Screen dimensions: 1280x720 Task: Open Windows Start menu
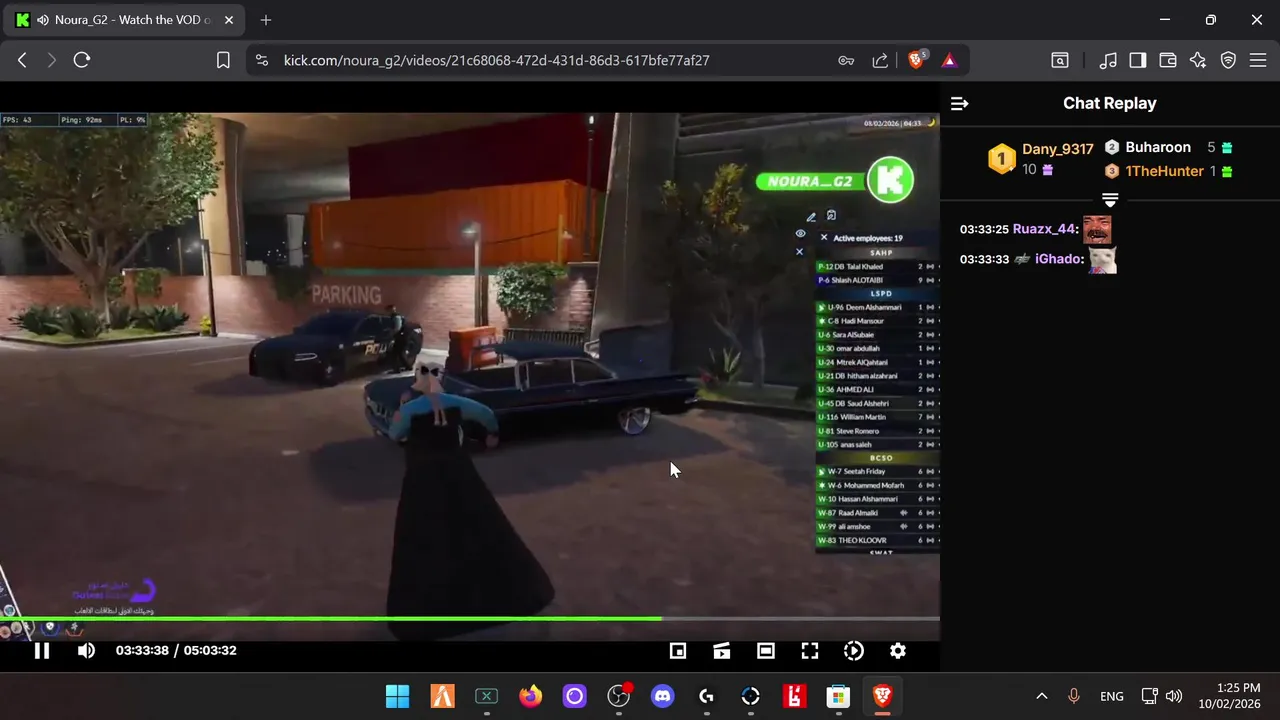[x=397, y=696]
